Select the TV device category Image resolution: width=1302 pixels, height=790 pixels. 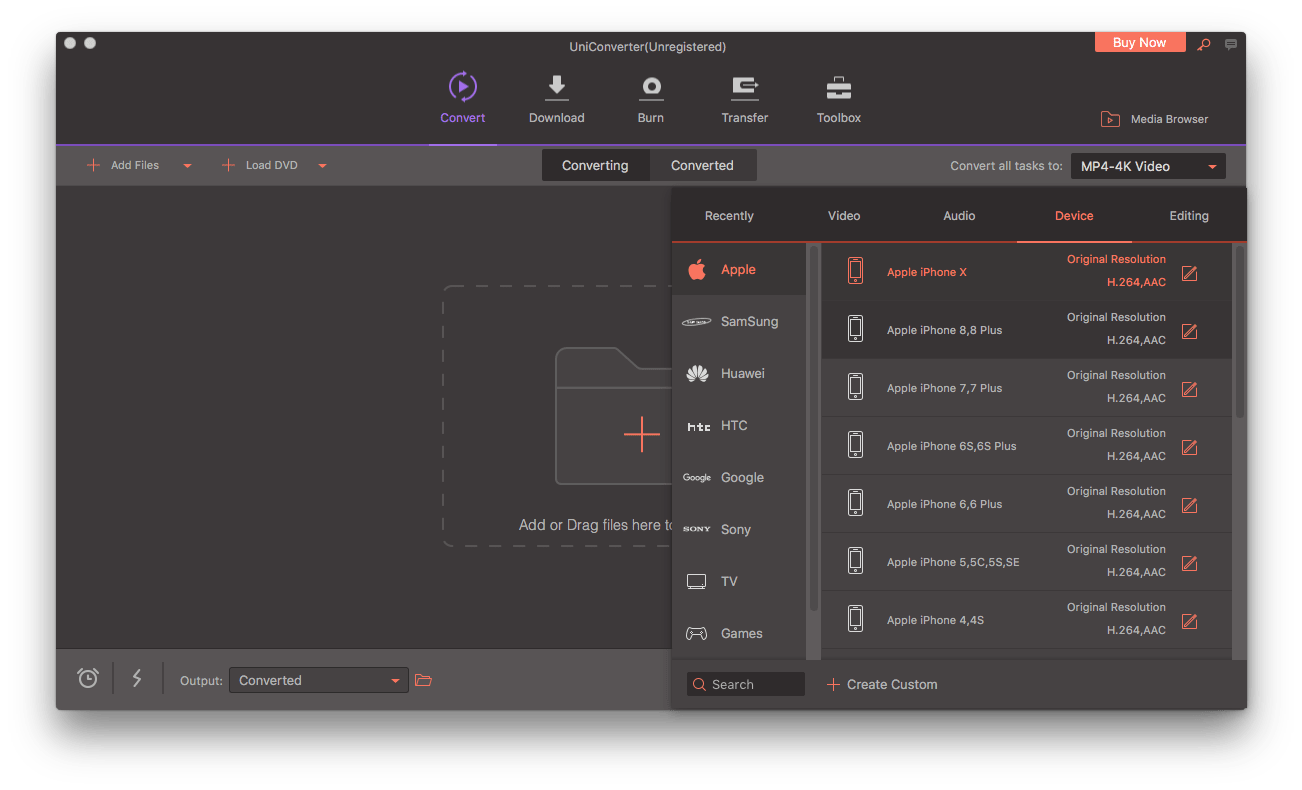739,581
